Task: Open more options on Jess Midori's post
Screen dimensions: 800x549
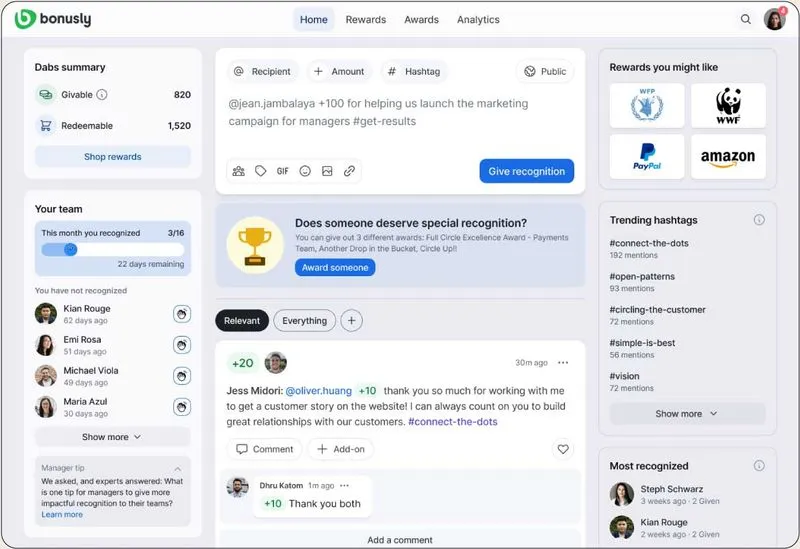Action: click(x=563, y=362)
